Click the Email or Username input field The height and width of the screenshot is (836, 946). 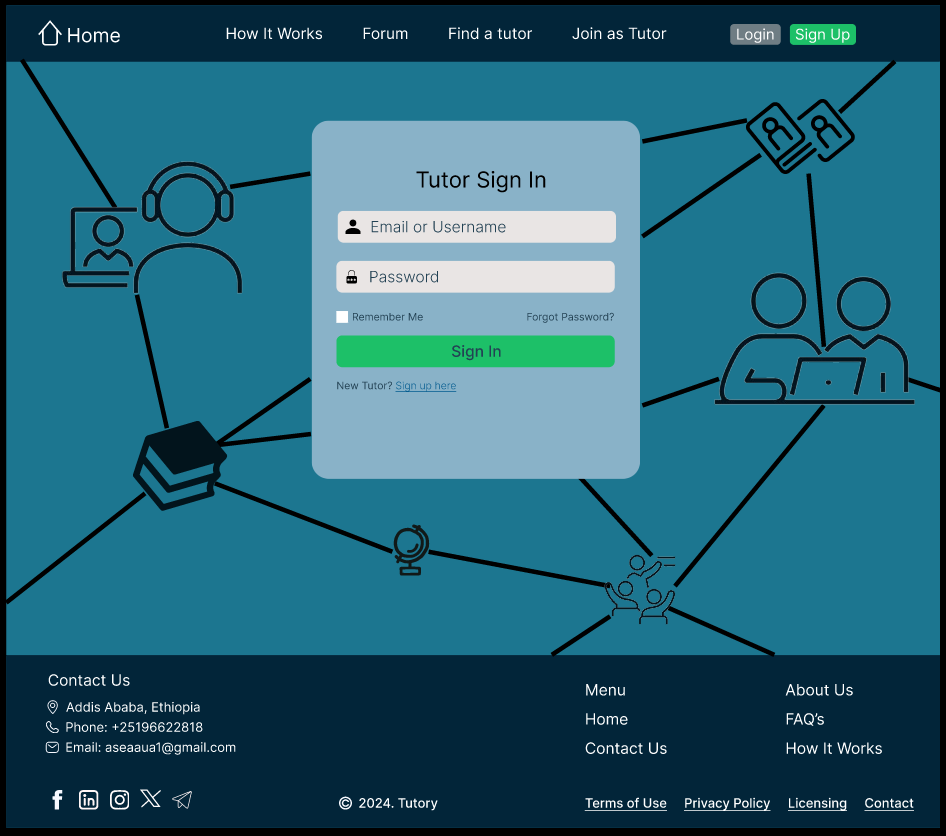pos(475,227)
